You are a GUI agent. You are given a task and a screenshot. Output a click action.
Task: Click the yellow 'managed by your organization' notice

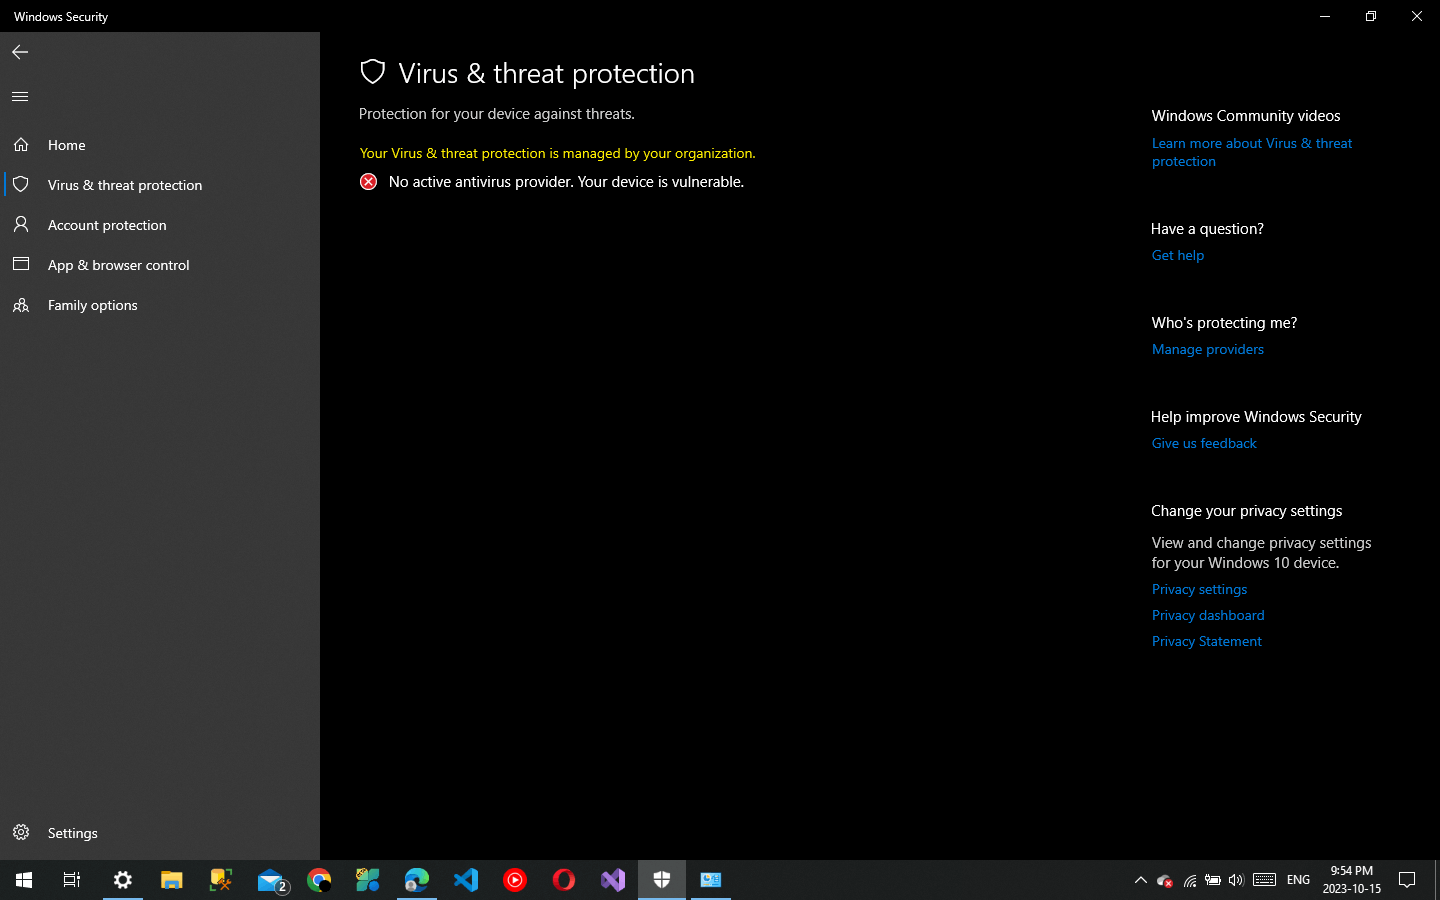pyautogui.click(x=557, y=153)
